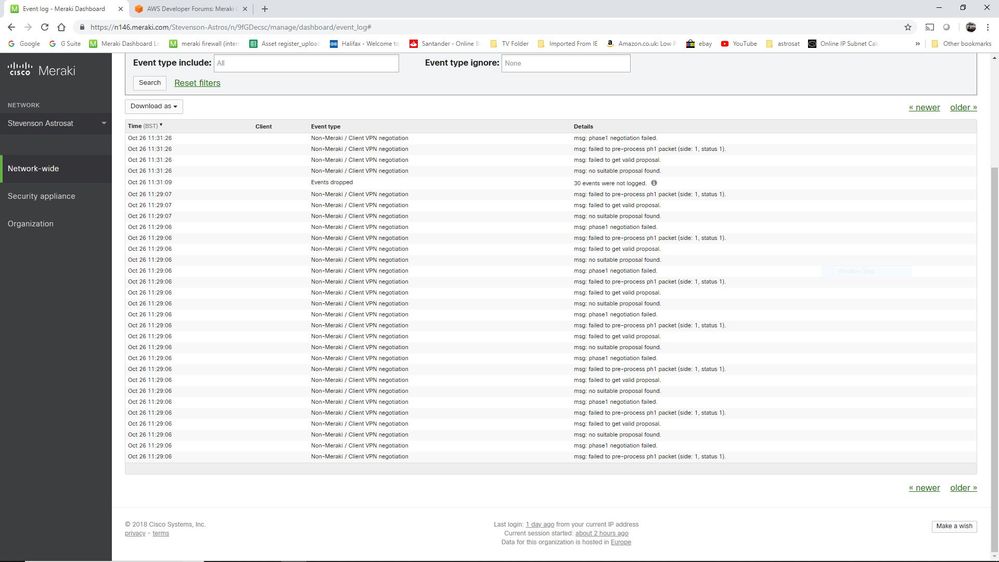
Task: Go to newer events at bottom
Action: pyautogui.click(x=924, y=488)
